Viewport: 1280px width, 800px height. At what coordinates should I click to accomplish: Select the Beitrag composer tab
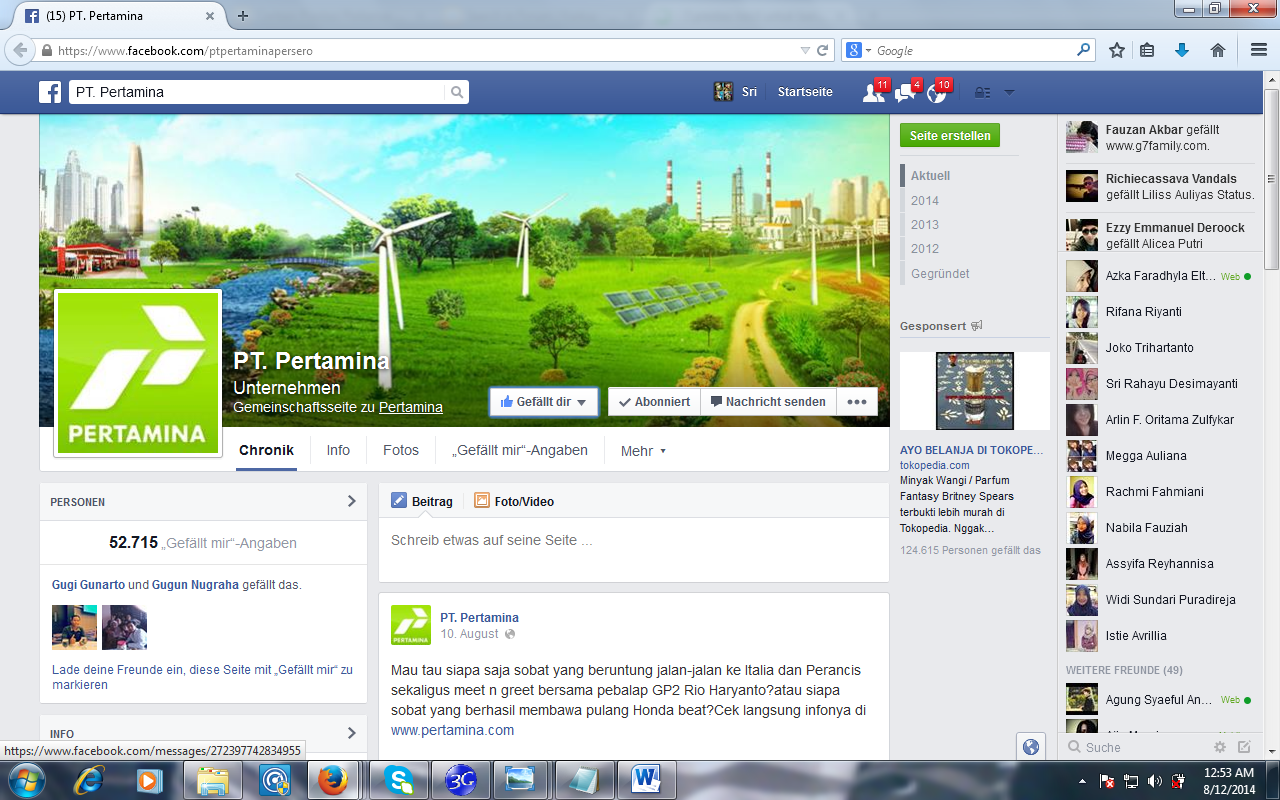click(x=422, y=501)
